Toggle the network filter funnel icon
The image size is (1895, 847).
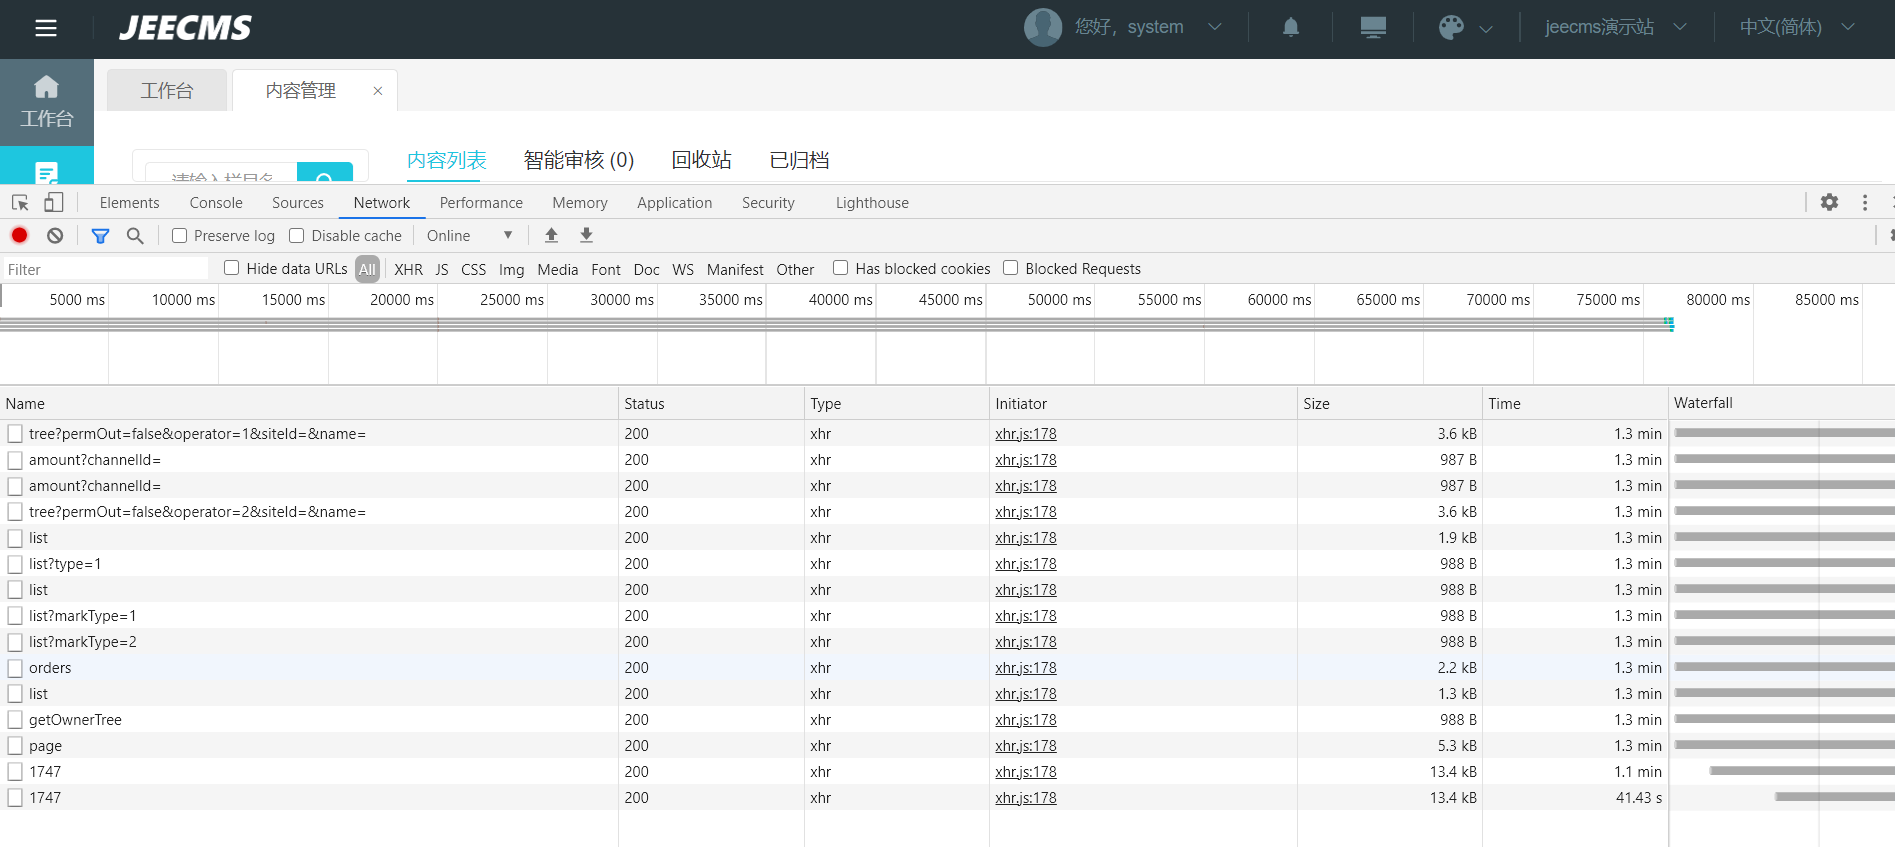point(100,235)
